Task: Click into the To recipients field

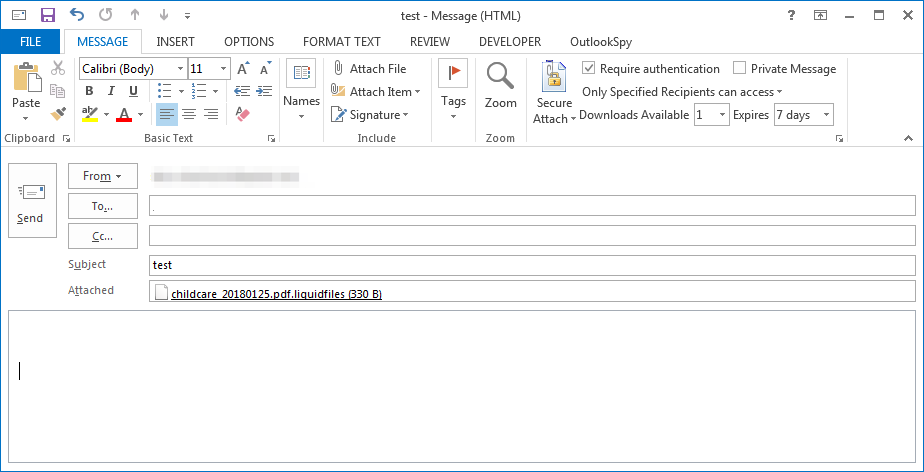Action: (x=532, y=206)
